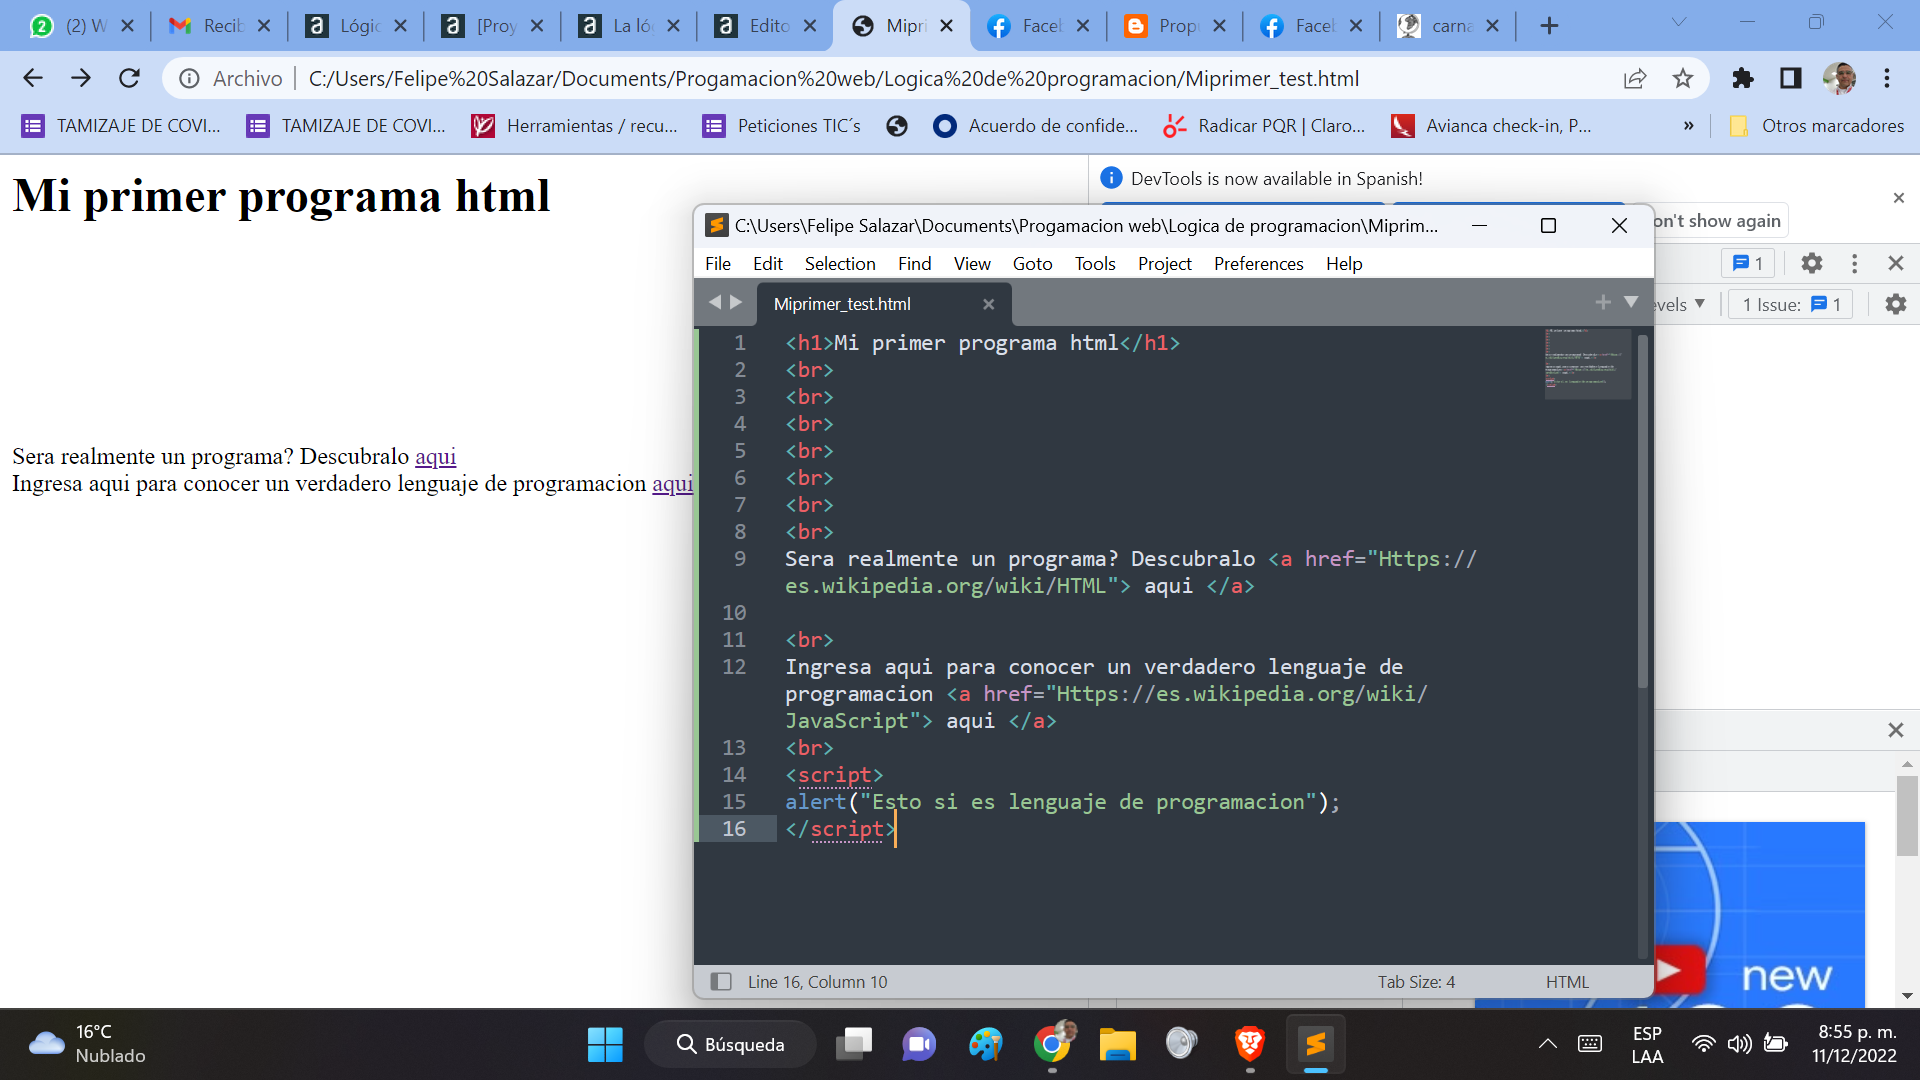Open the chat app in taskbar

point(919,1045)
